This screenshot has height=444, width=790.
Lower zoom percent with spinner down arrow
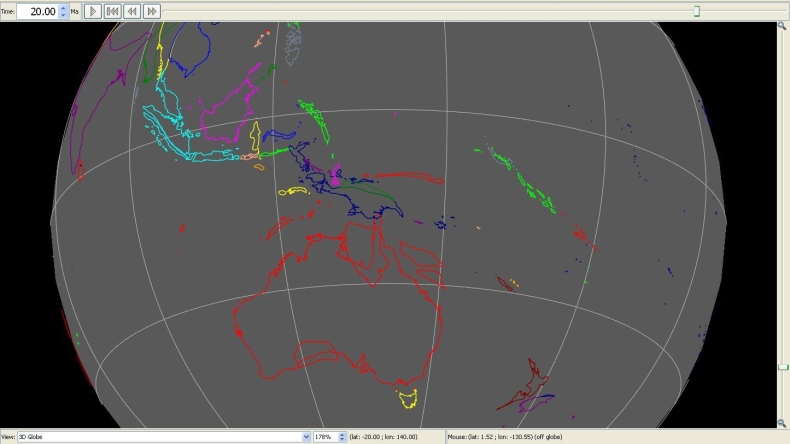pyautogui.click(x=342, y=439)
